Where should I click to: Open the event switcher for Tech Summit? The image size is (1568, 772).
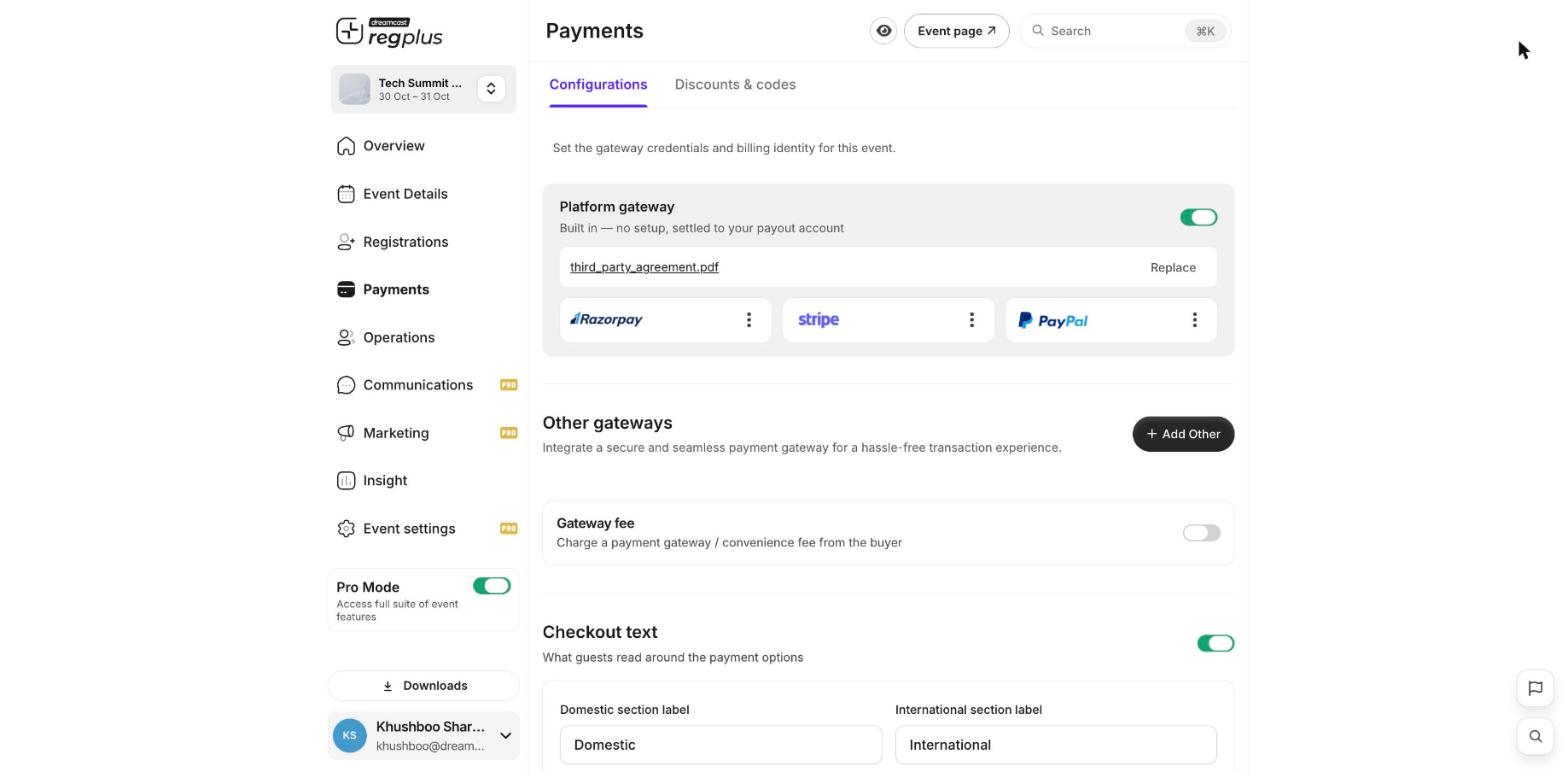pos(491,89)
